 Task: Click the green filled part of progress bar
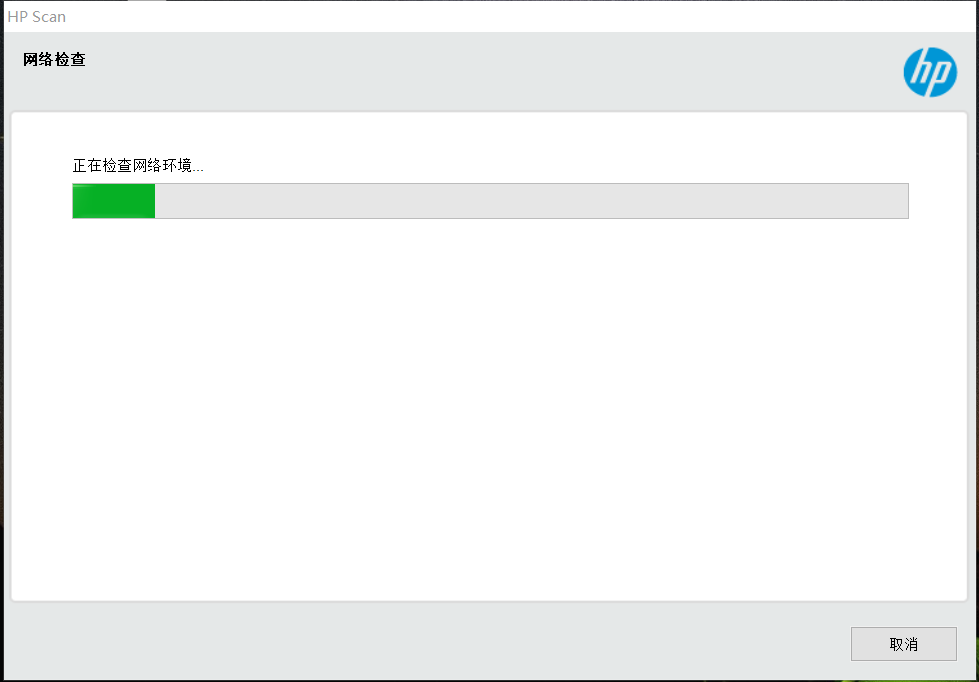pos(114,201)
